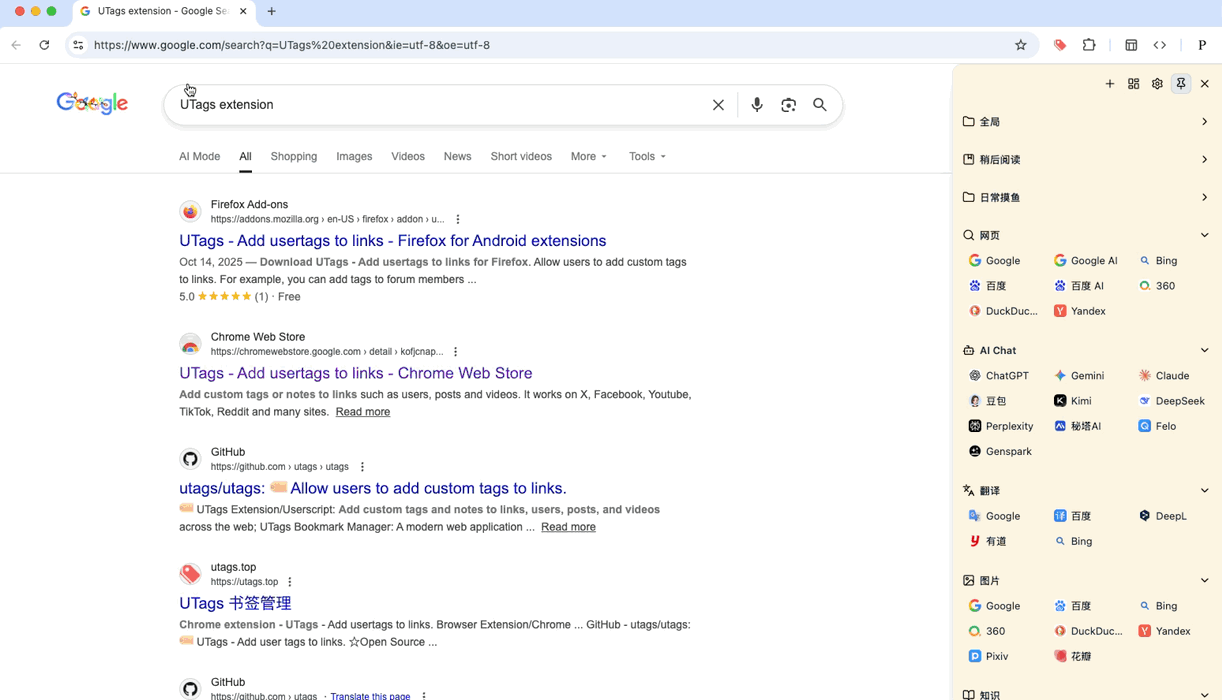Open UTags extension icon in browser toolbar
The width and height of the screenshot is (1222, 700).
[1060, 45]
